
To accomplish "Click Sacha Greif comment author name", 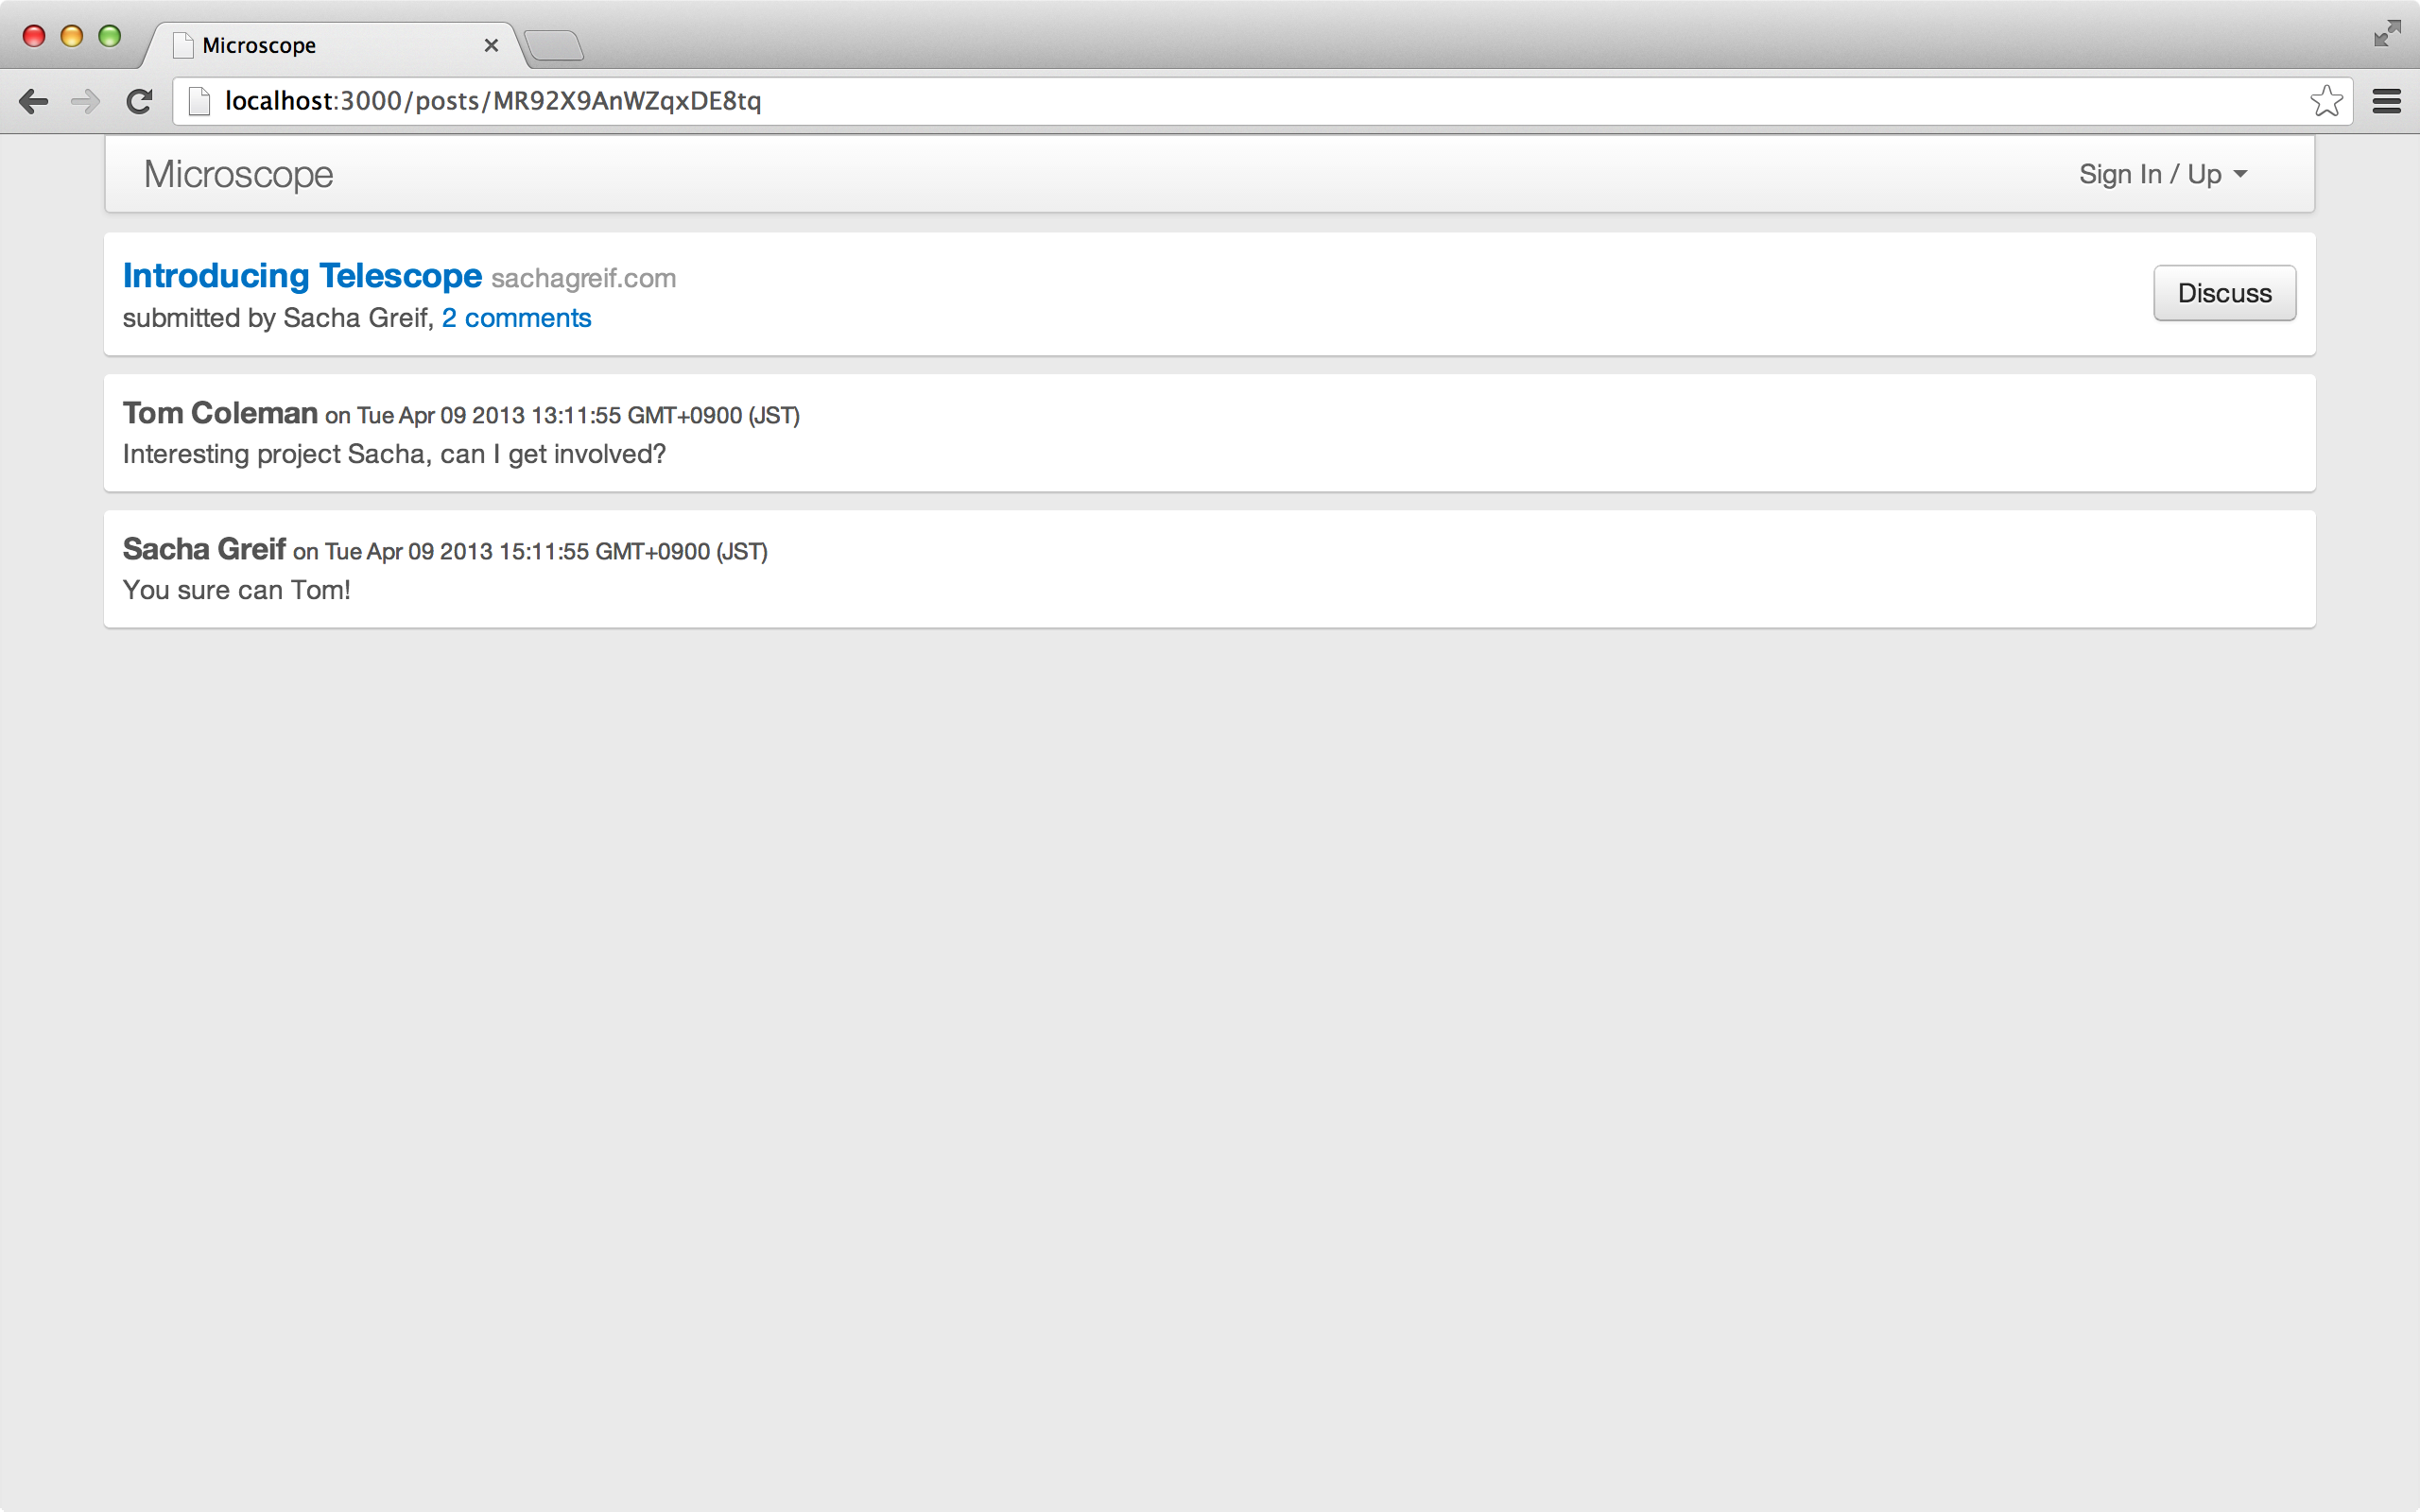I will click(204, 549).
